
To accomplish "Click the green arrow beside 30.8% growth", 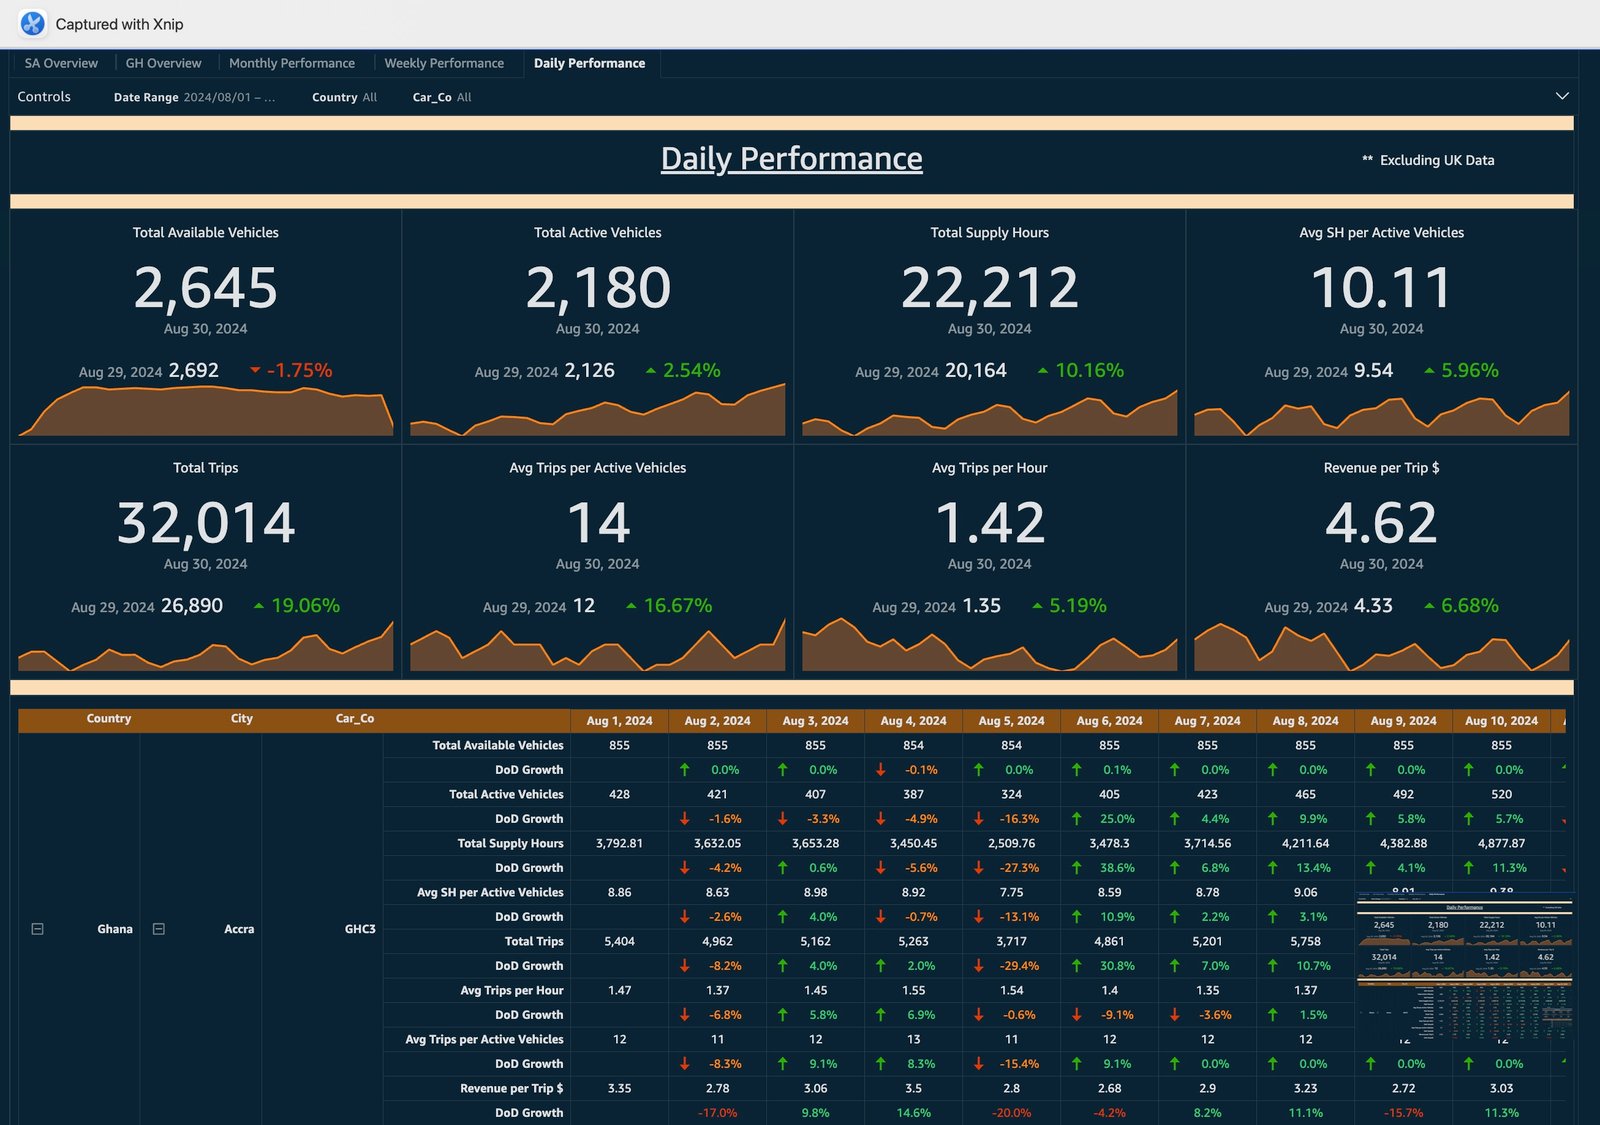I will pyautogui.click(x=1077, y=965).
